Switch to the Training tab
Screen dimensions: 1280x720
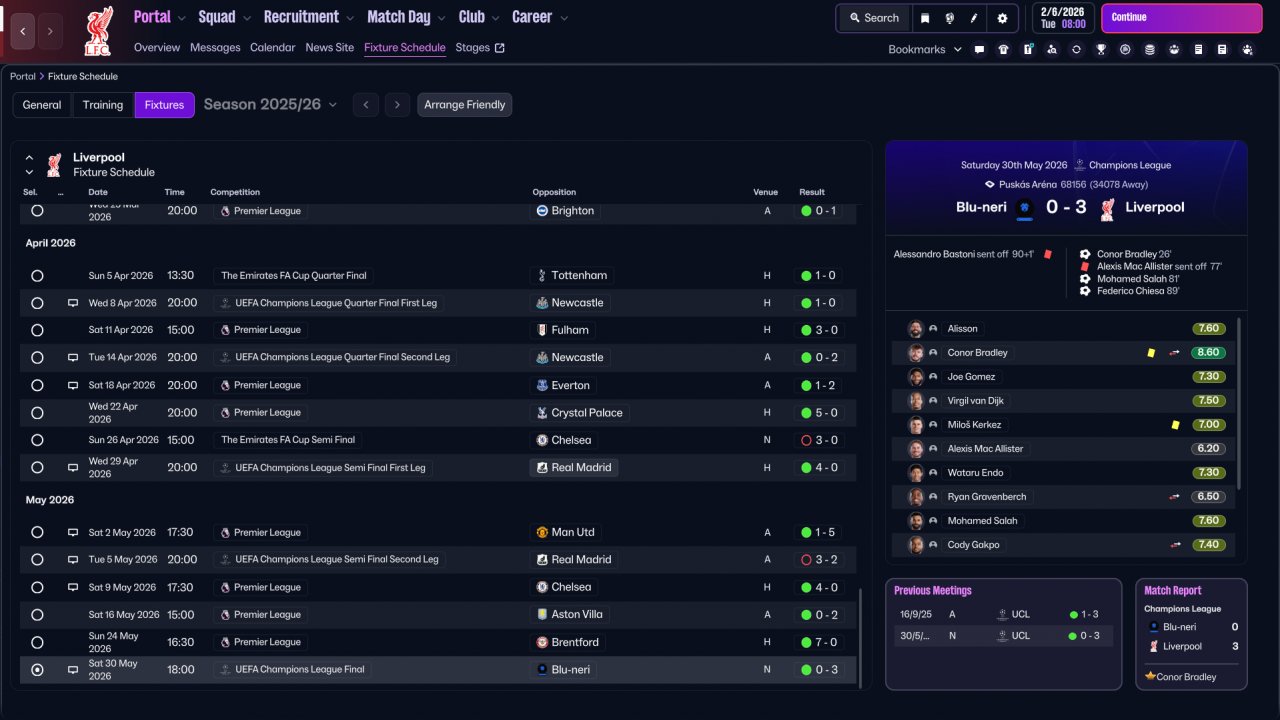[x=103, y=105]
